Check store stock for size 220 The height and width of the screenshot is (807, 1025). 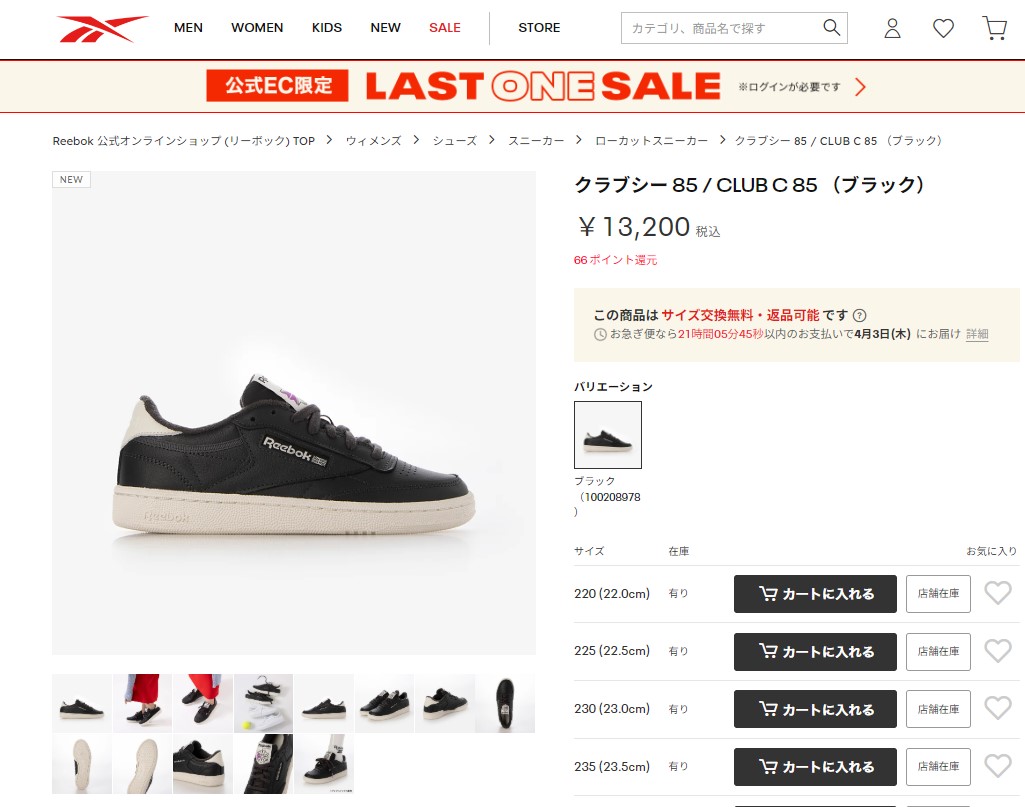pyautogui.click(x=938, y=594)
